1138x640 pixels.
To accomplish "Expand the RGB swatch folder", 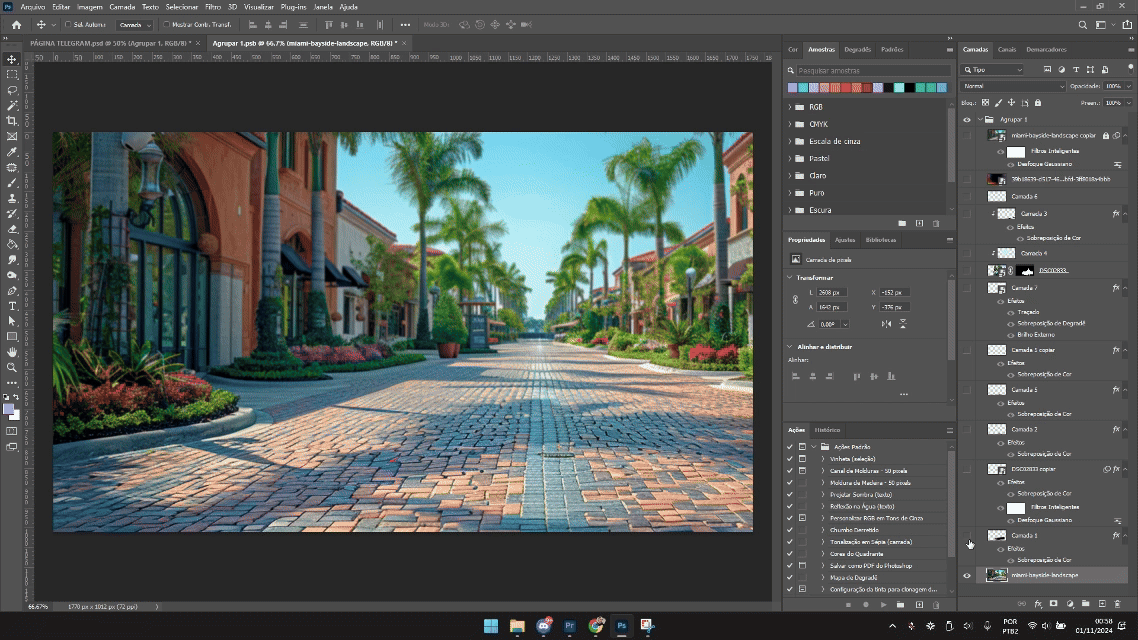I will click(x=790, y=107).
